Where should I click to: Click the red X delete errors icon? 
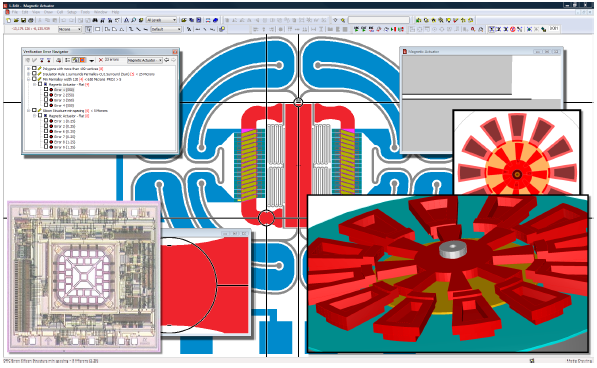(x=101, y=60)
